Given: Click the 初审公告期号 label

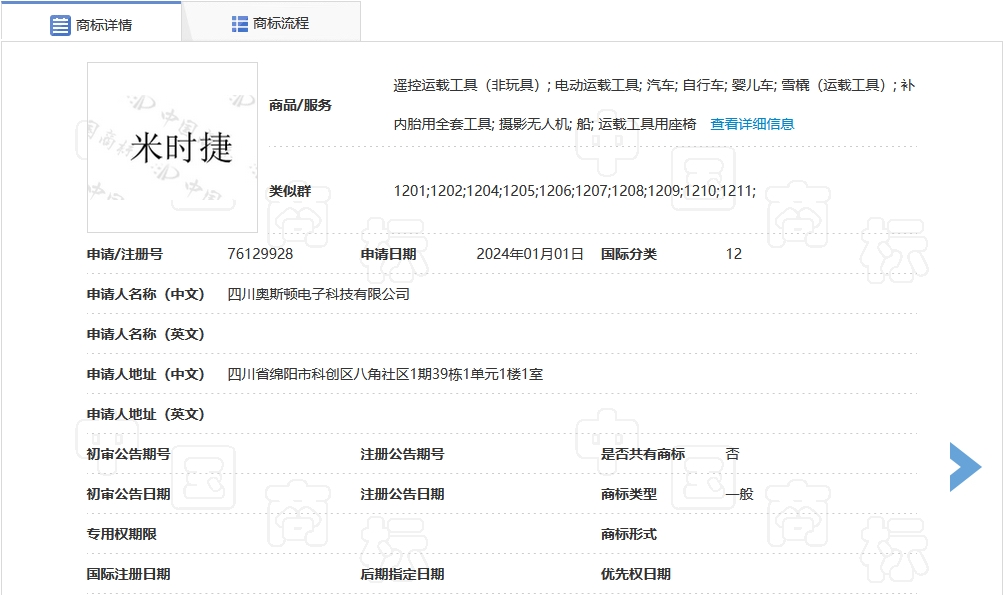Looking at the screenshot, I should (x=128, y=454).
